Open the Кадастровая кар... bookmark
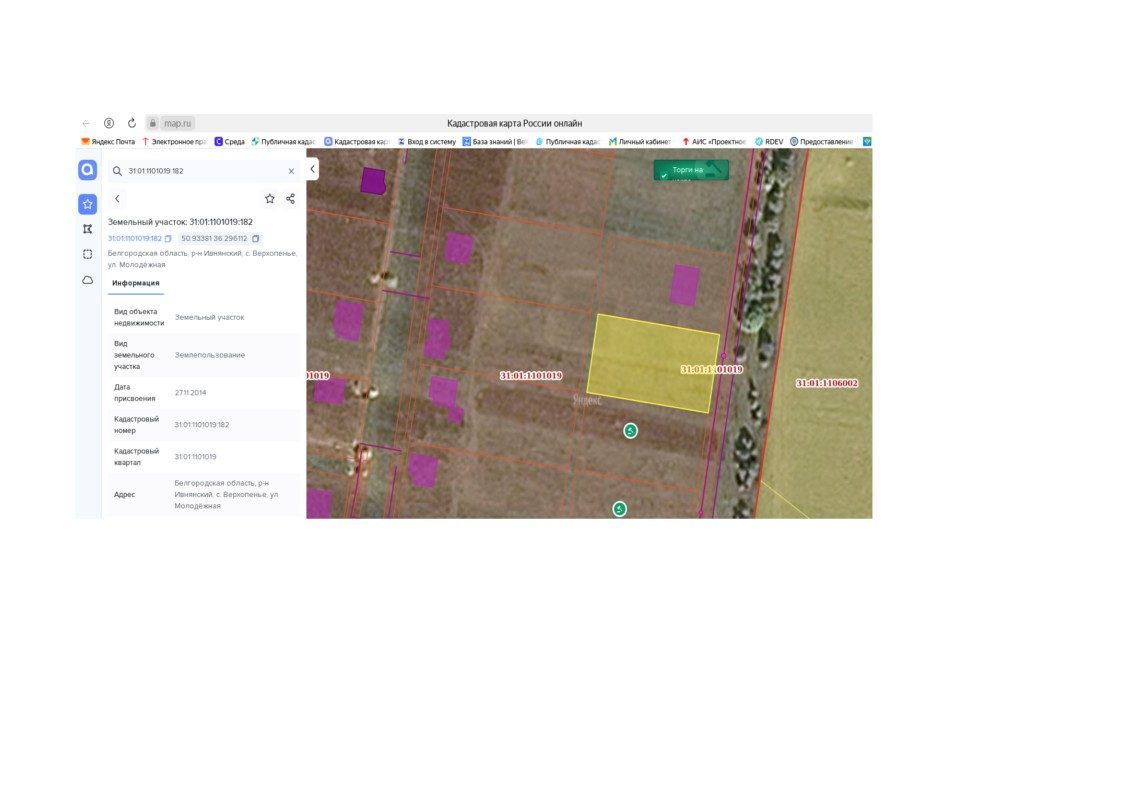1123x794 pixels. click(356, 142)
